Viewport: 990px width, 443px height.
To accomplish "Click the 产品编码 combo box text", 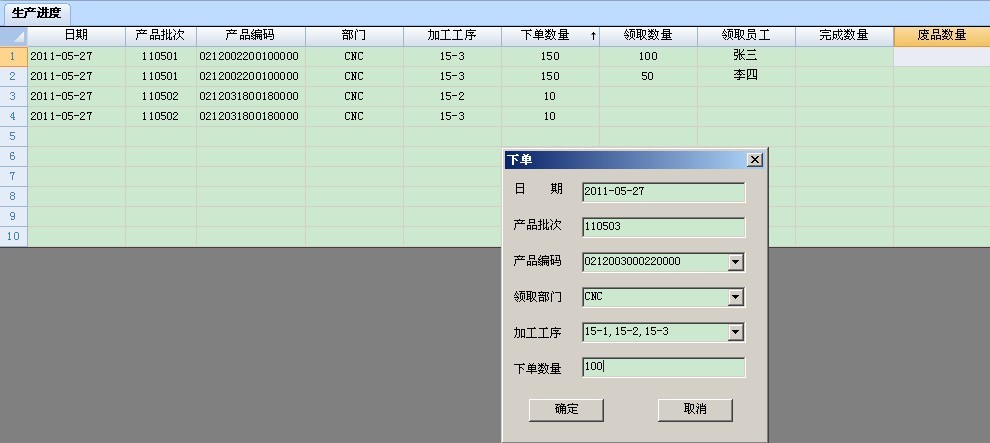I will click(x=655, y=261).
